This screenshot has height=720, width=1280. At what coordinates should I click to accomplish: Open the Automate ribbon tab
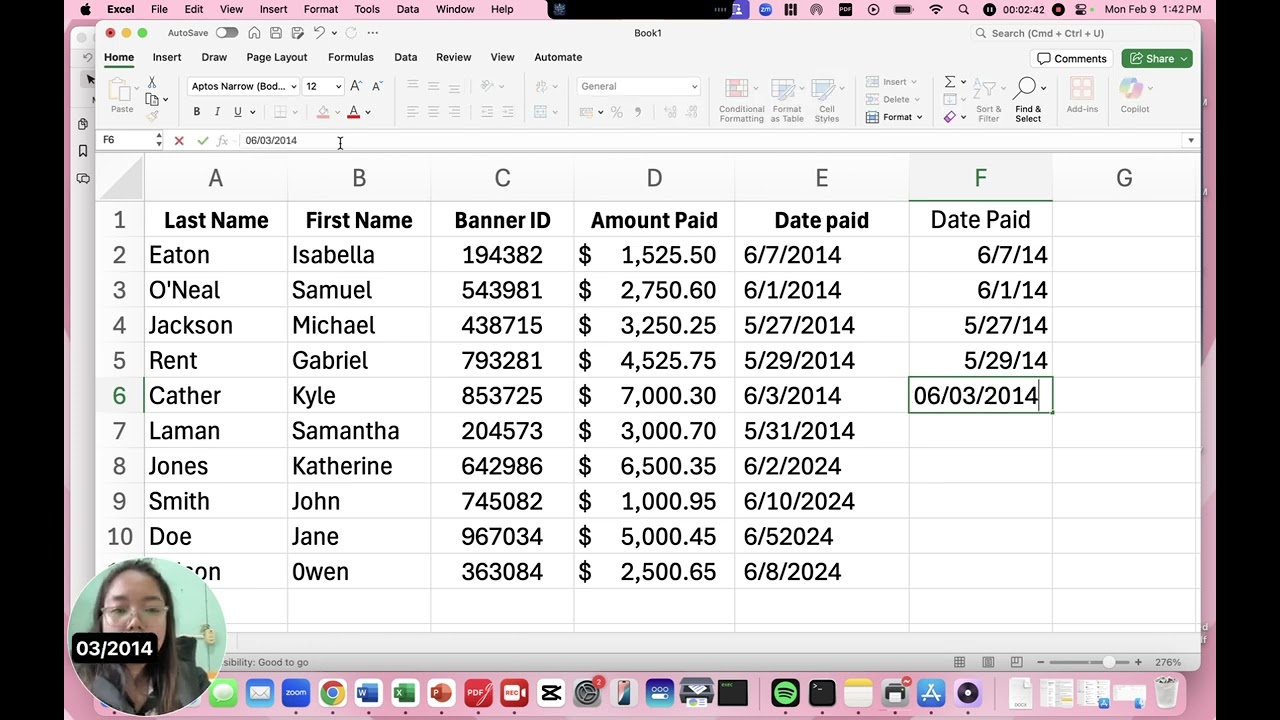(x=558, y=57)
